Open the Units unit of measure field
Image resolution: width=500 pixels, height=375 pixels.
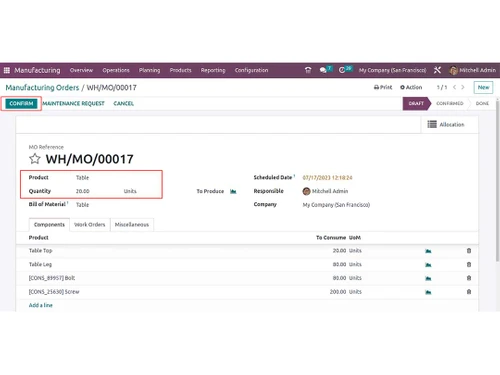click(130, 191)
